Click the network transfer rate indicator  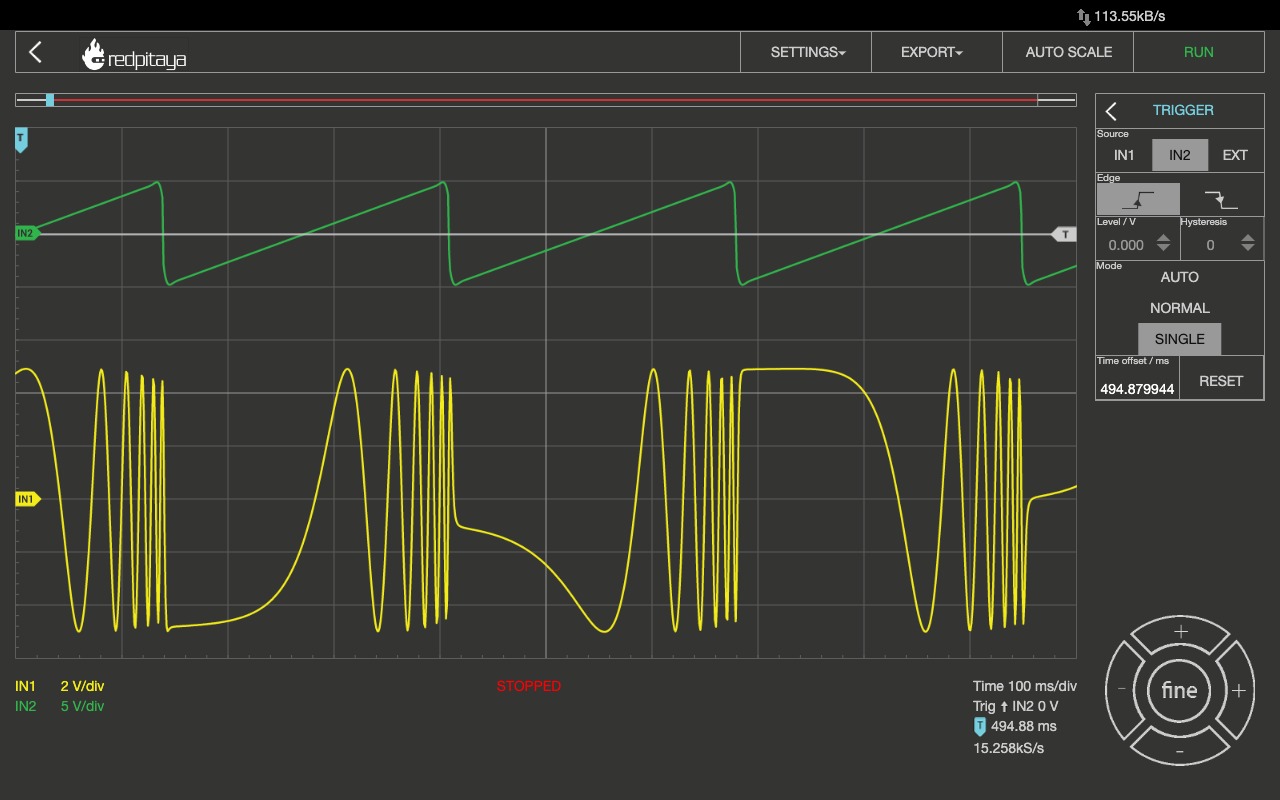point(1121,16)
